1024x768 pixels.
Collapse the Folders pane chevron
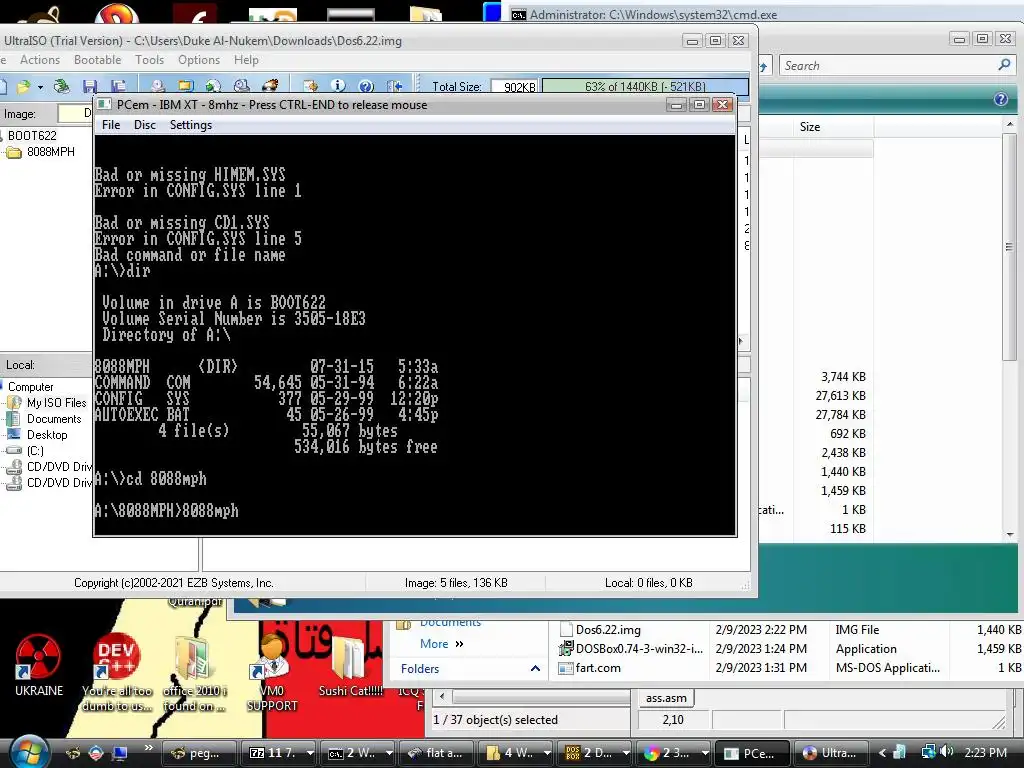(x=535, y=668)
